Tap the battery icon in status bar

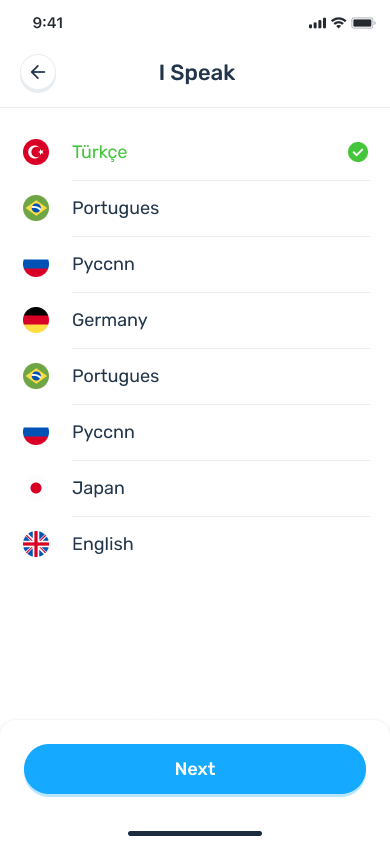tap(363, 23)
